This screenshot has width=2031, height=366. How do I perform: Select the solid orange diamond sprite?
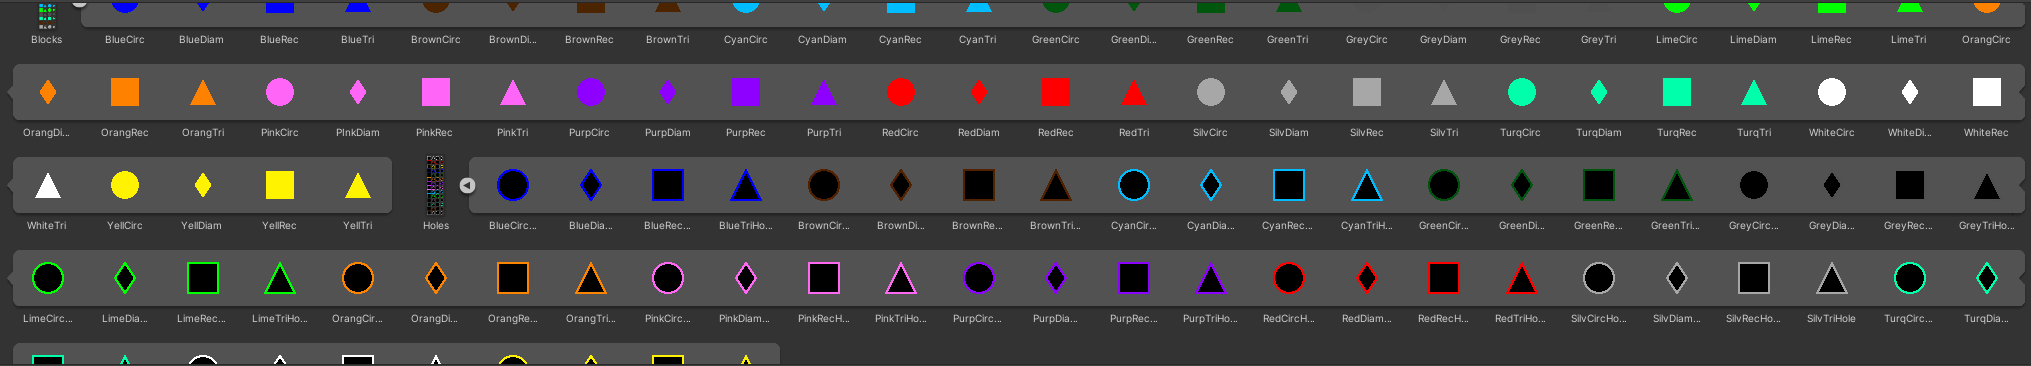click(x=47, y=92)
